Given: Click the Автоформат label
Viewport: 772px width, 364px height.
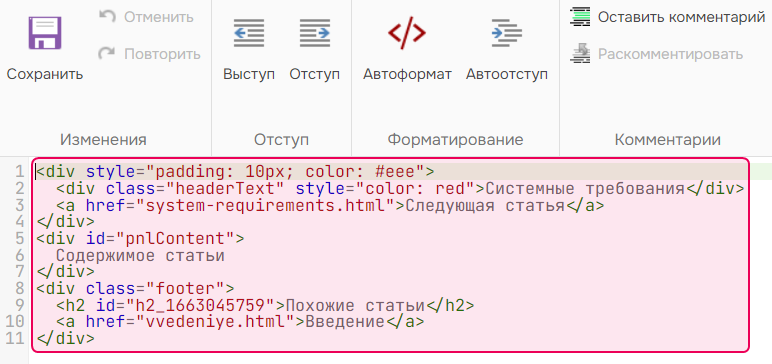Looking at the screenshot, I should pyautogui.click(x=407, y=74).
